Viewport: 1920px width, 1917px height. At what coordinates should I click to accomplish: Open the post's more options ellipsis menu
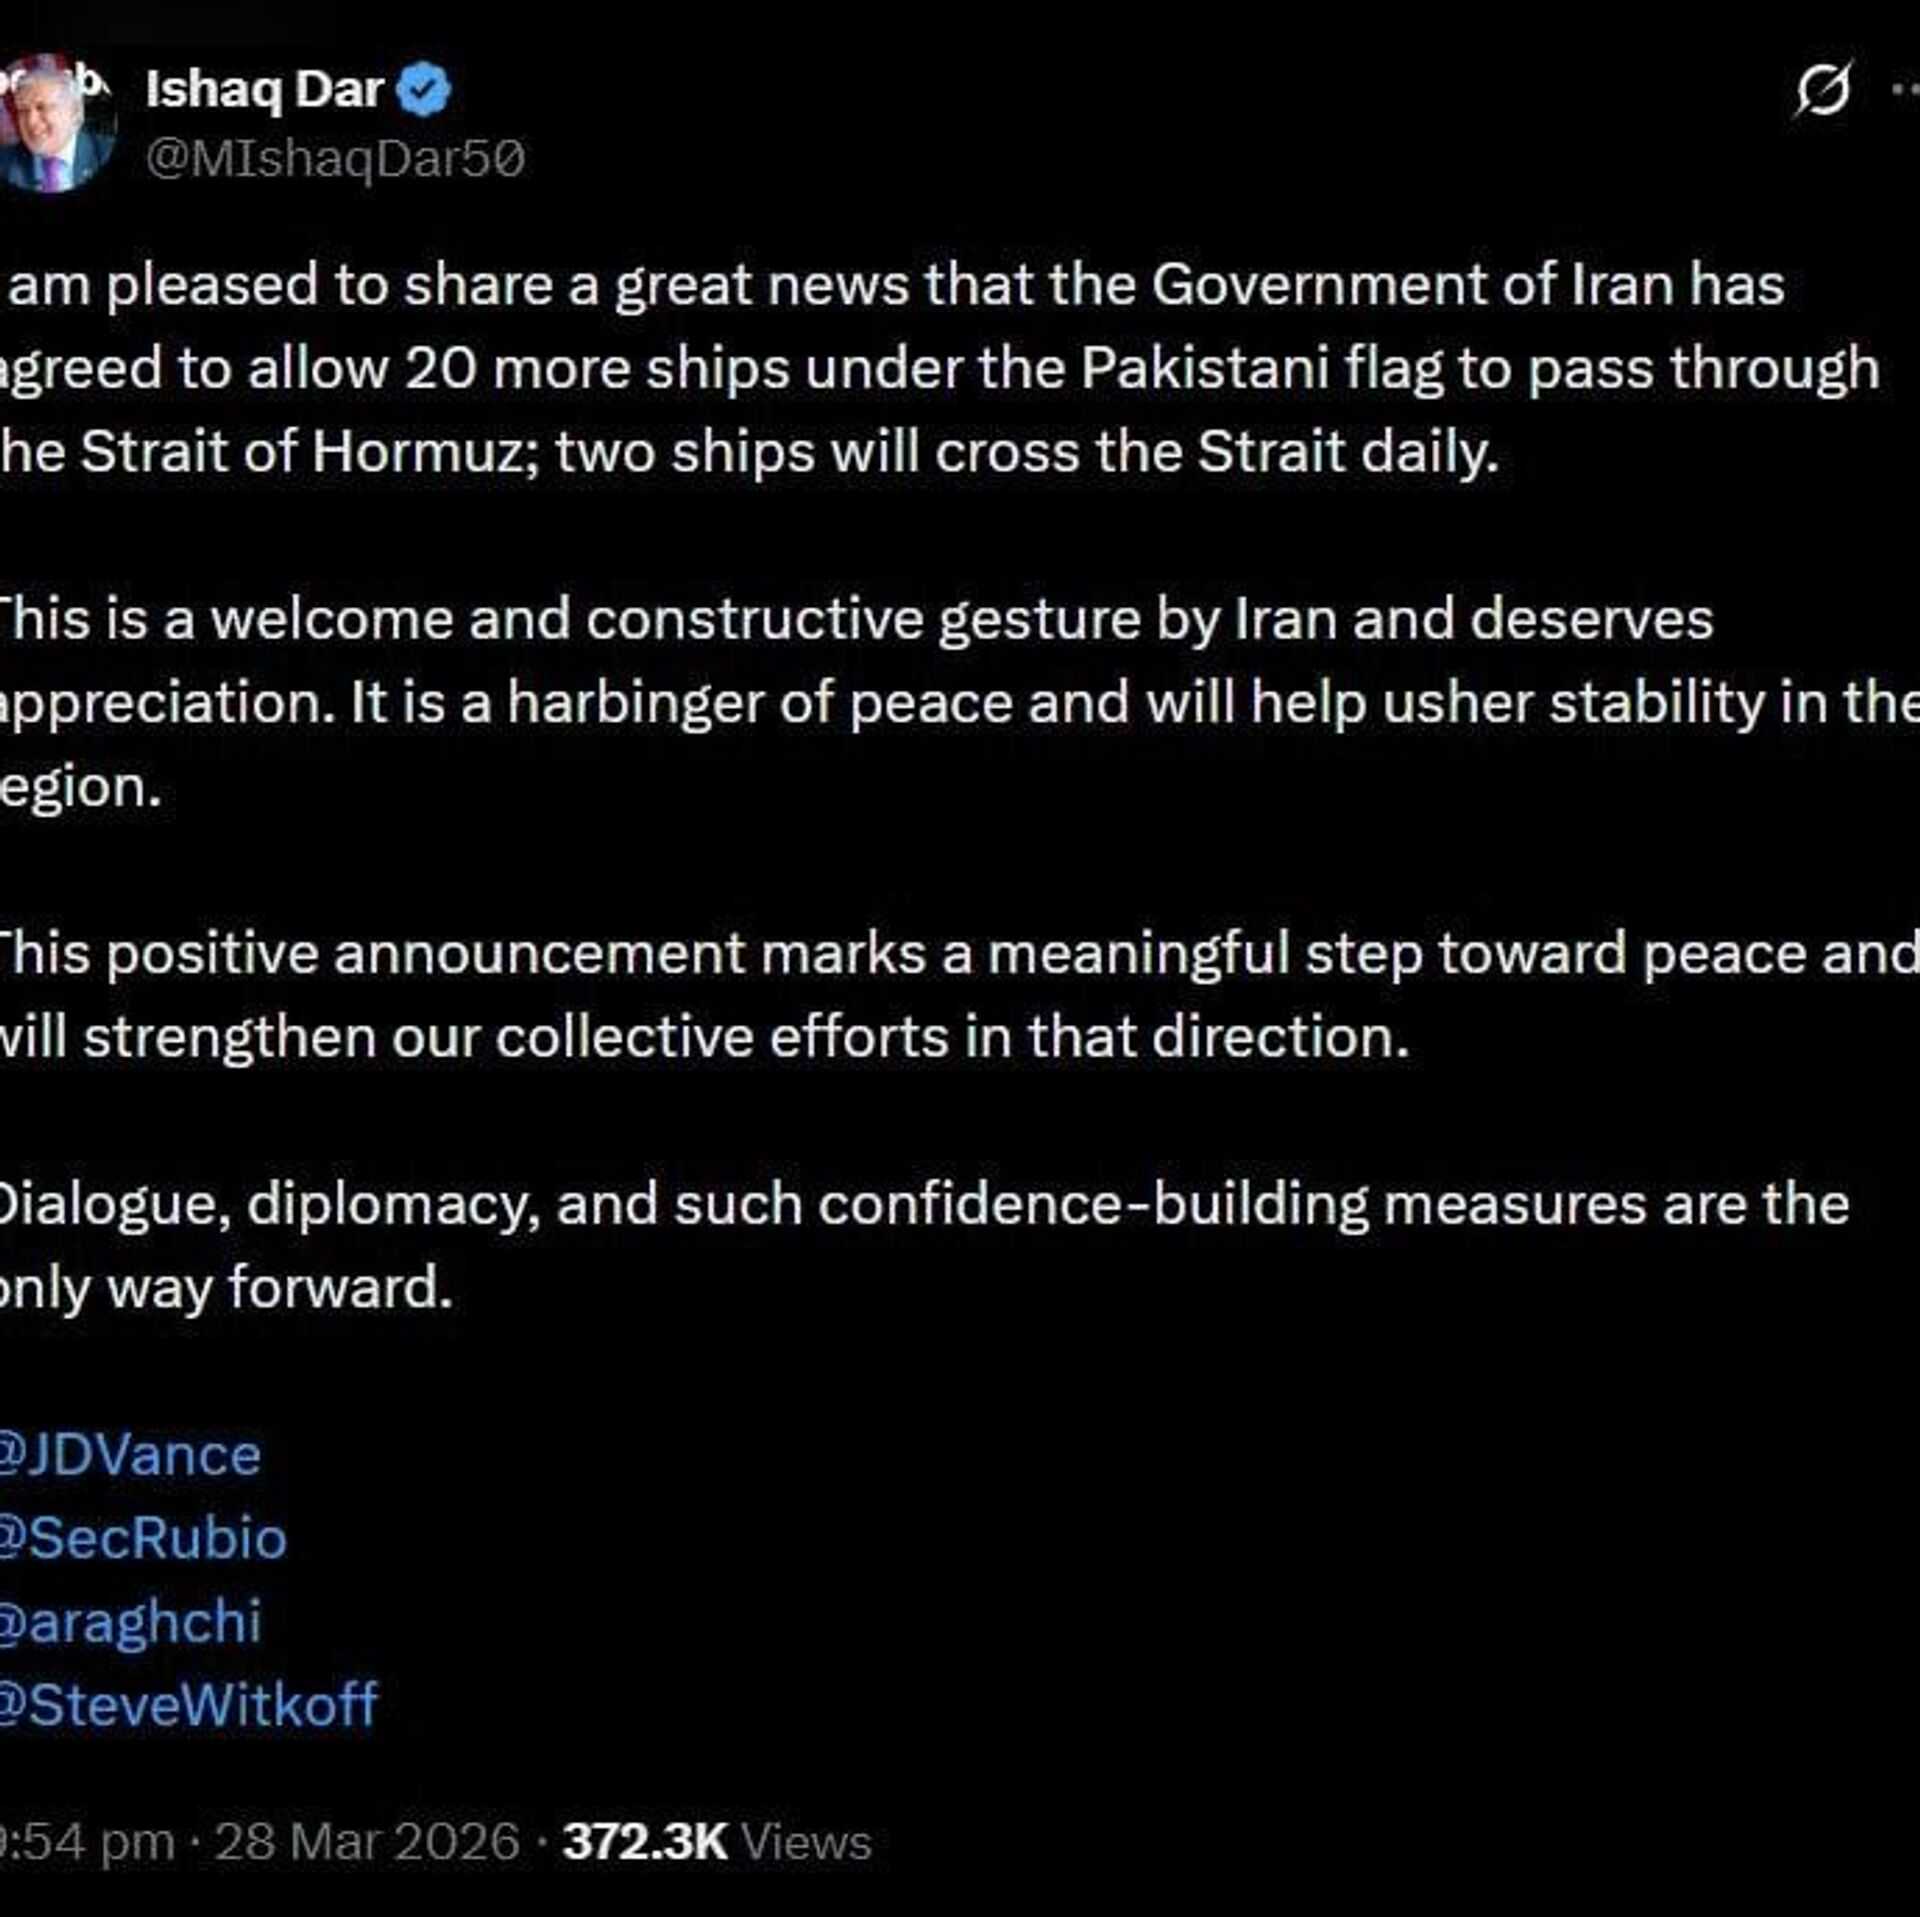[1906, 90]
